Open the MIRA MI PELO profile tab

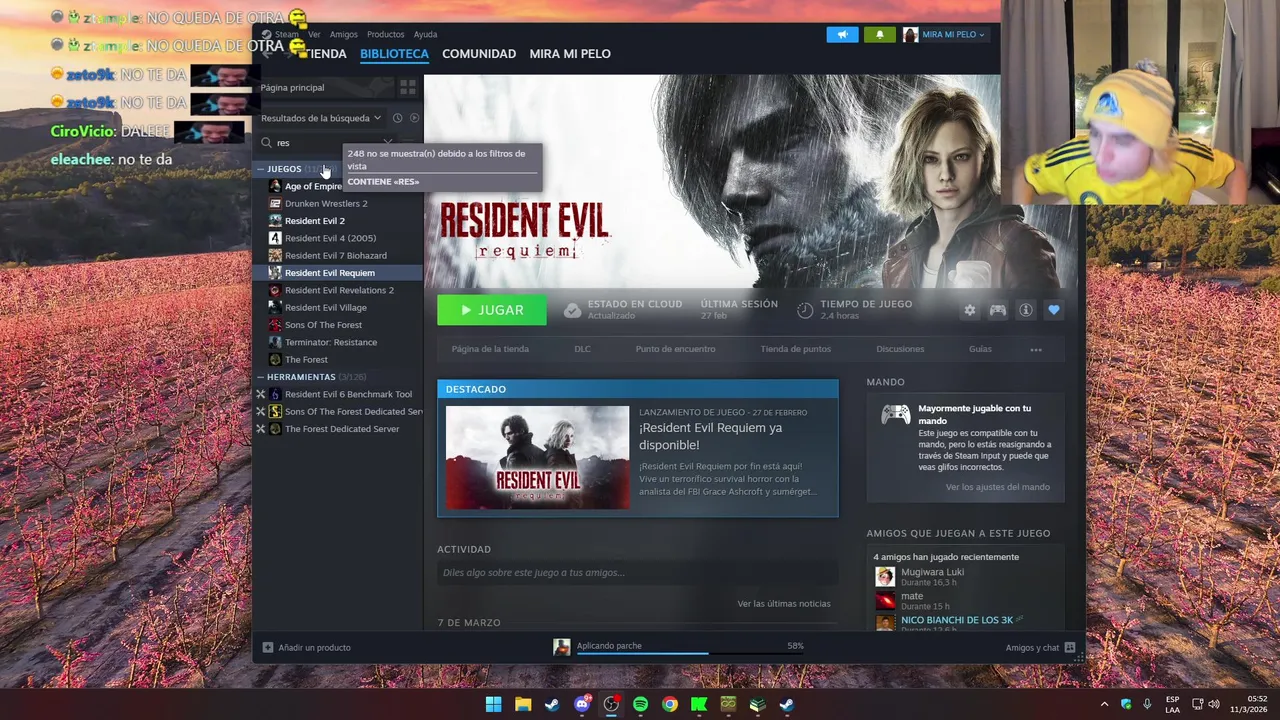pyautogui.click(x=570, y=54)
